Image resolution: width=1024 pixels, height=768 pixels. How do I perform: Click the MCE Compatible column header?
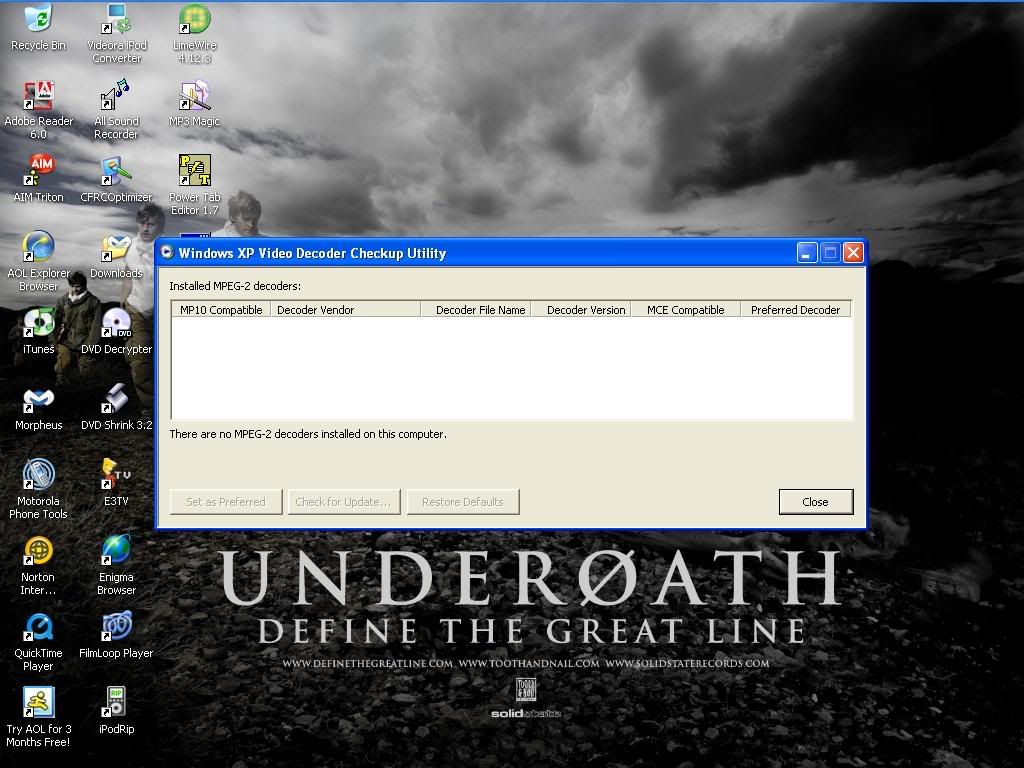click(686, 310)
